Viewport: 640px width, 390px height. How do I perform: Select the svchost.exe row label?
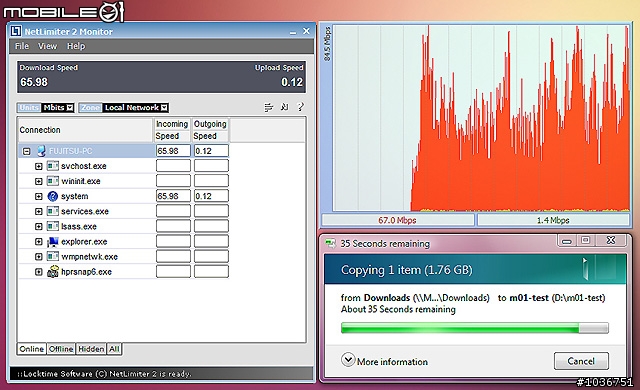(x=84, y=166)
